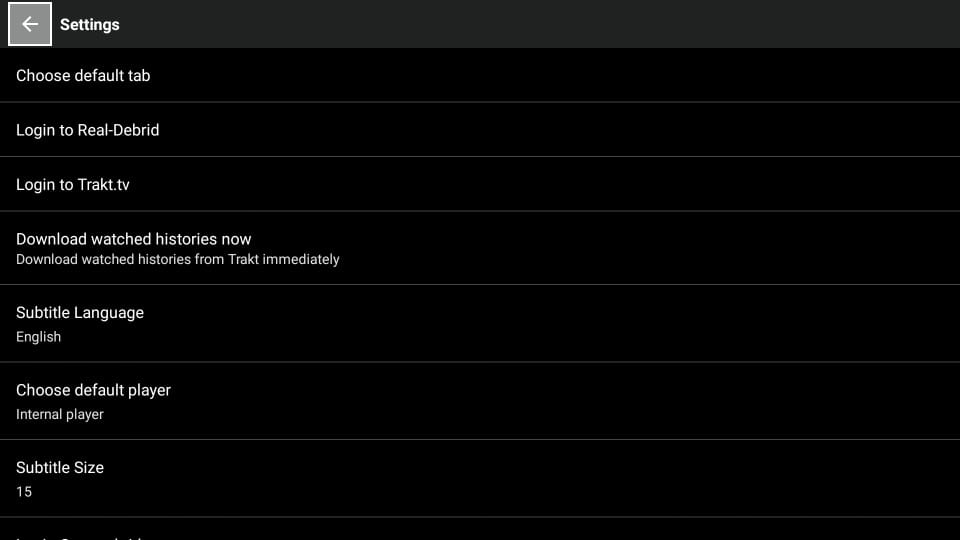The width and height of the screenshot is (960, 540).
Task: Open the Subtitle Language option
Action: coord(480,323)
